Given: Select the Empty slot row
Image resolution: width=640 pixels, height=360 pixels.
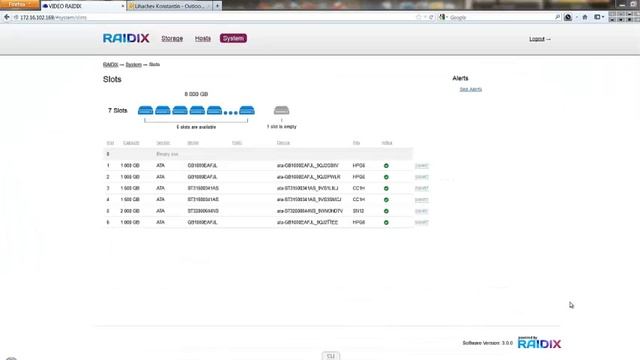Looking at the screenshot, I should (258, 154).
